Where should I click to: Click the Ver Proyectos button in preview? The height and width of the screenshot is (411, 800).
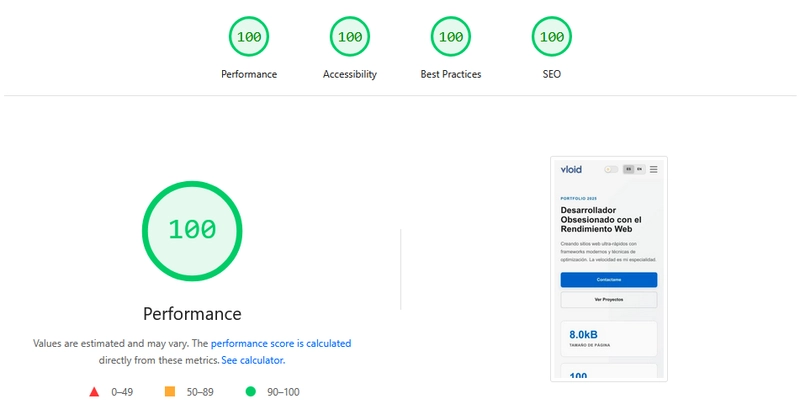[x=609, y=300]
